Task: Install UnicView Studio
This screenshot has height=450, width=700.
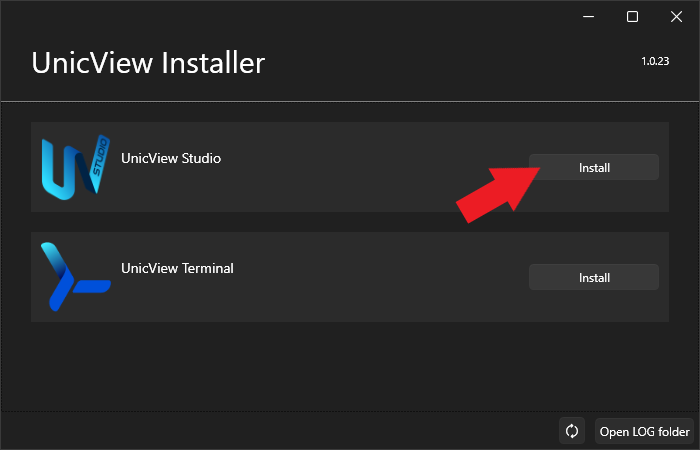Action: (x=593, y=167)
